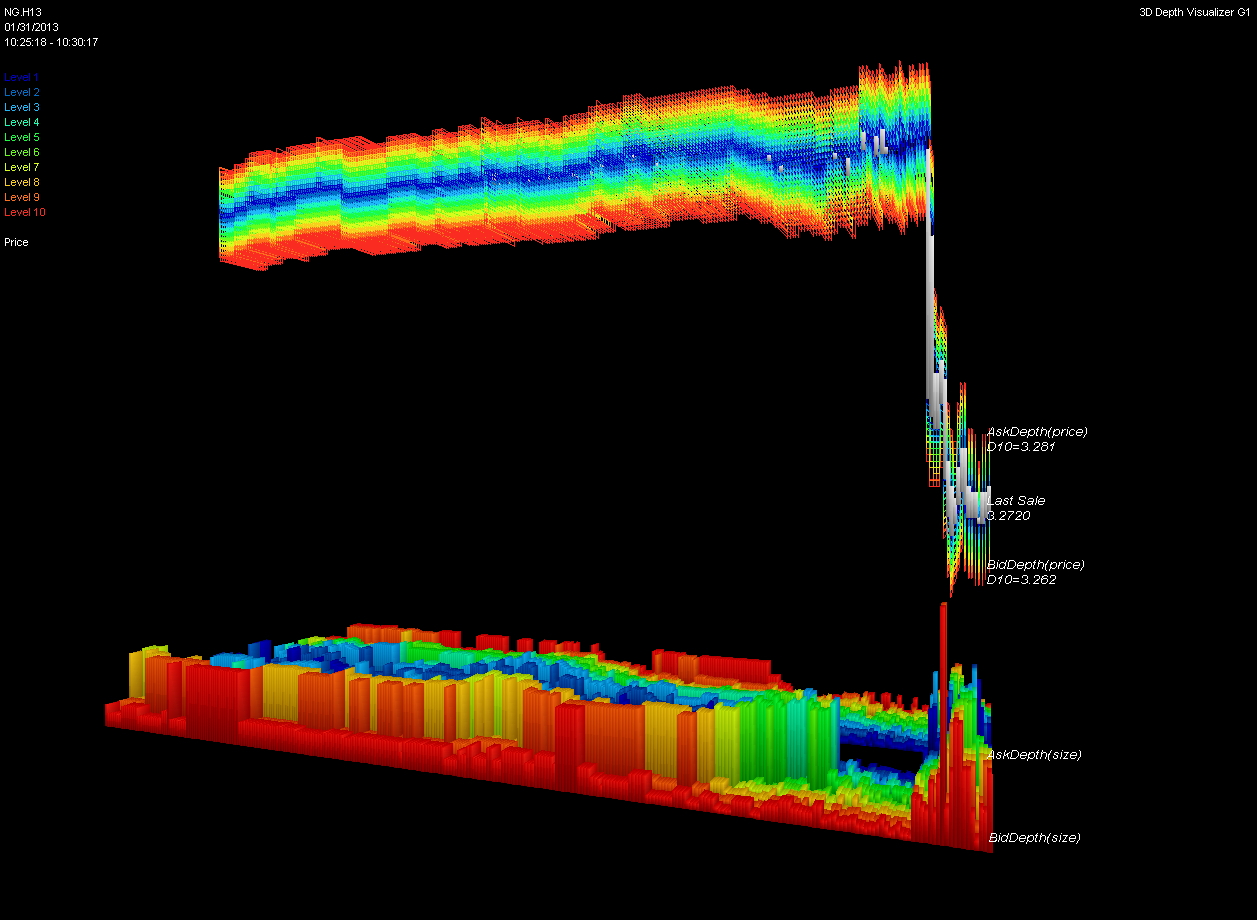The width and height of the screenshot is (1257, 920).
Task: Select the Level 5 legend entry
Action: [x=21, y=137]
